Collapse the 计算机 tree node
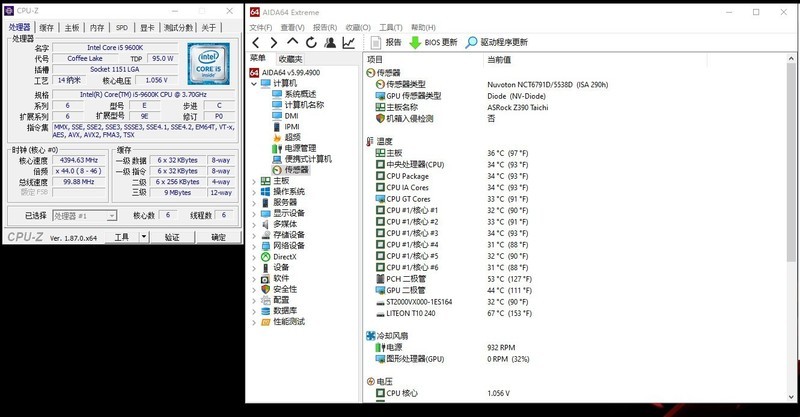The height and width of the screenshot is (417, 800). [x=254, y=83]
